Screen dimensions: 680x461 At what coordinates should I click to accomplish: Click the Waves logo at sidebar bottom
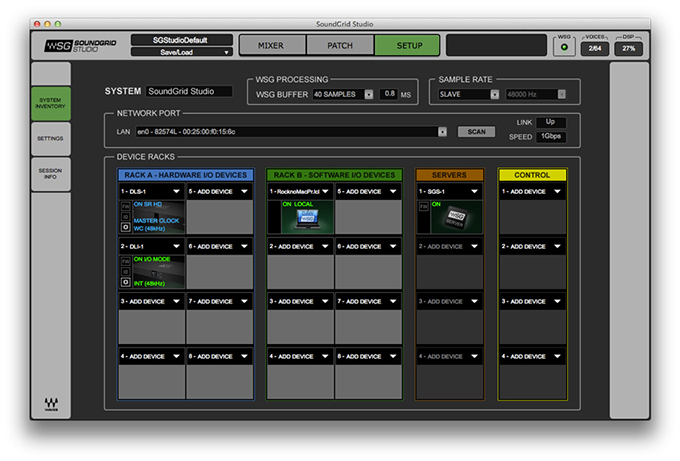51,404
